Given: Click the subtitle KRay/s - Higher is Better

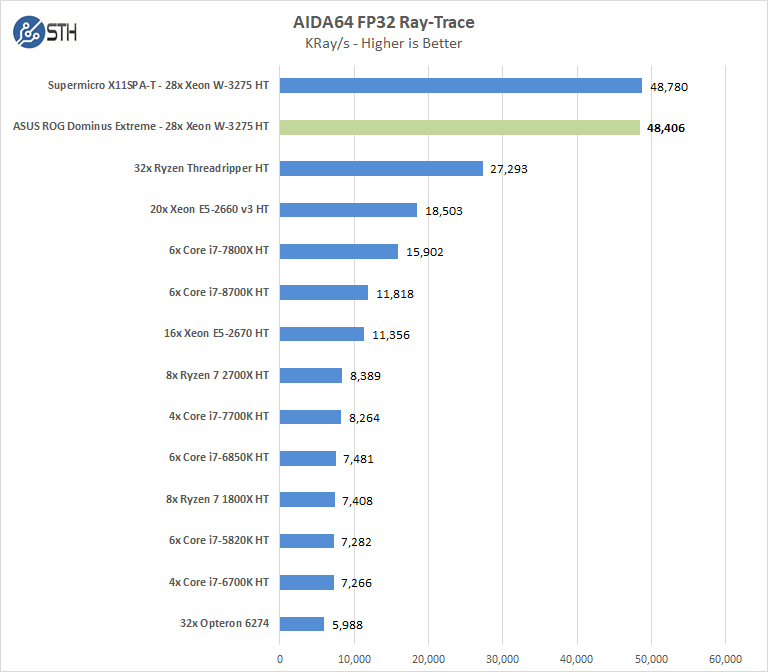Looking at the screenshot, I should click(x=384, y=44).
